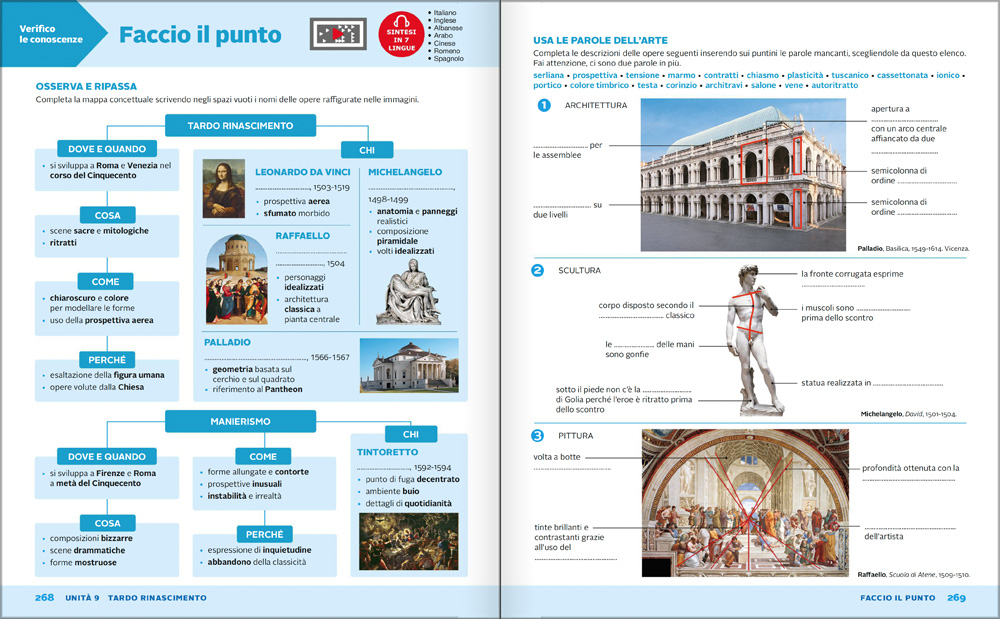Click the blue number 2 Scultura marker
Image resolution: width=1000 pixels, height=619 pixels.
coord(538,270)
